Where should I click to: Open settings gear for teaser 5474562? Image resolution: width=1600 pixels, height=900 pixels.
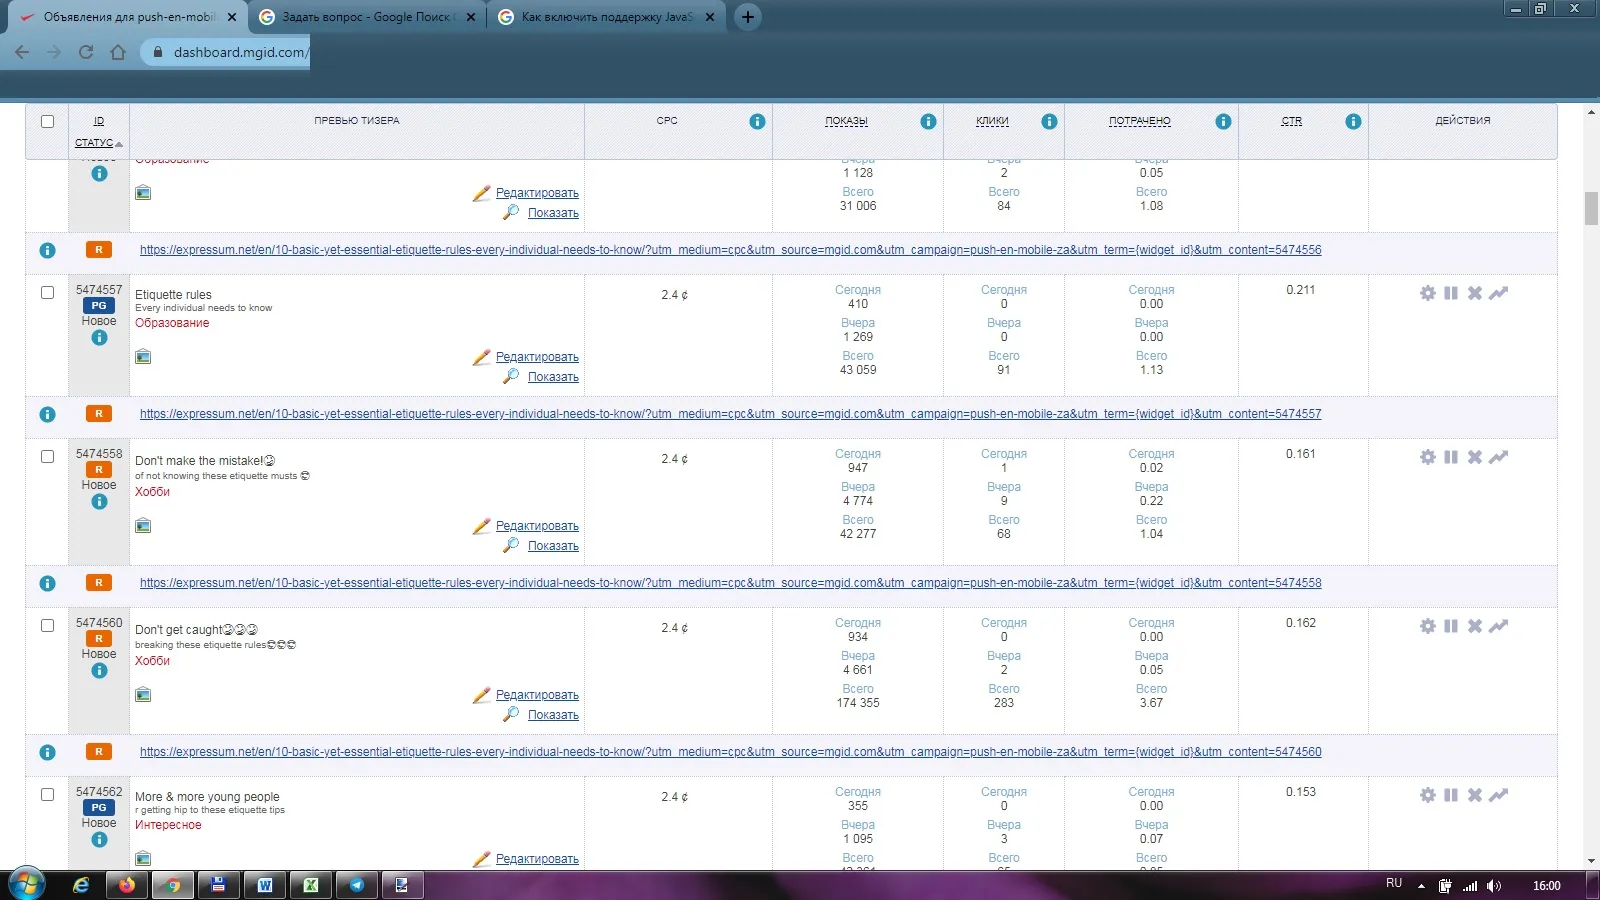(x=1427, y=795)
